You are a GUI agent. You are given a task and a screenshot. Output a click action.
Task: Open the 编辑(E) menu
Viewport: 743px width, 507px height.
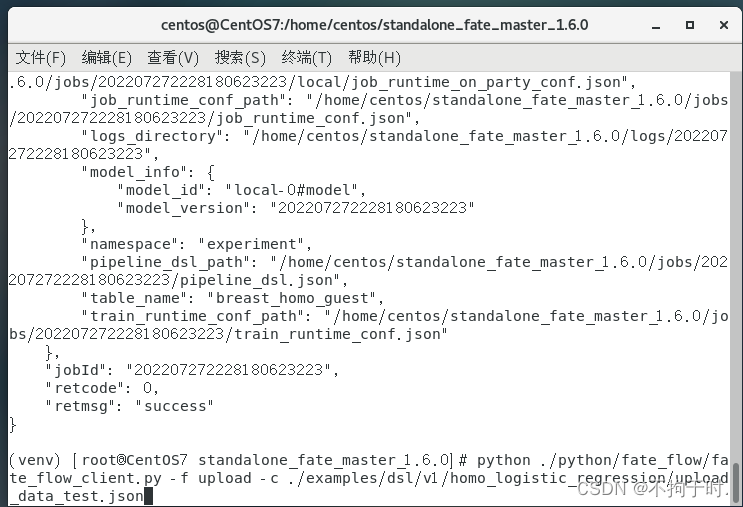(x=106, y=58)
